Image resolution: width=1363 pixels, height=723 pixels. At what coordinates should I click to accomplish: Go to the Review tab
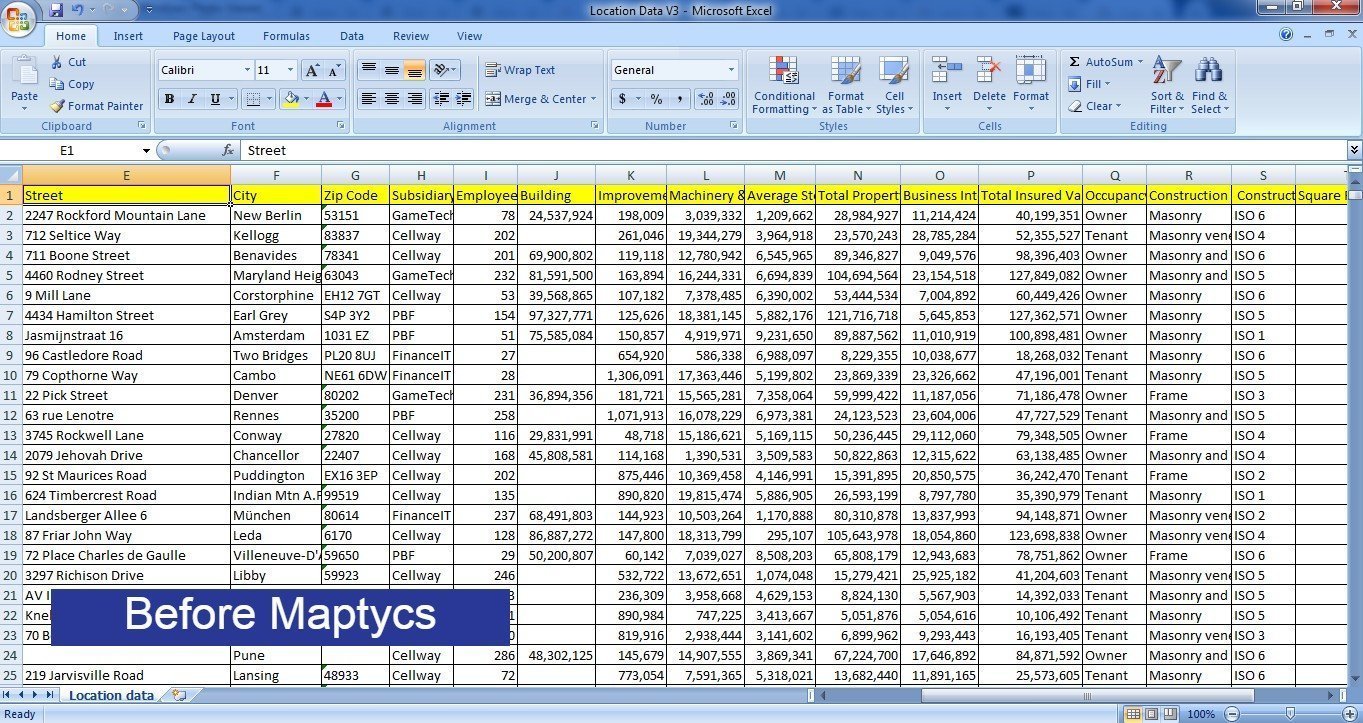click(x=411, y=36)
